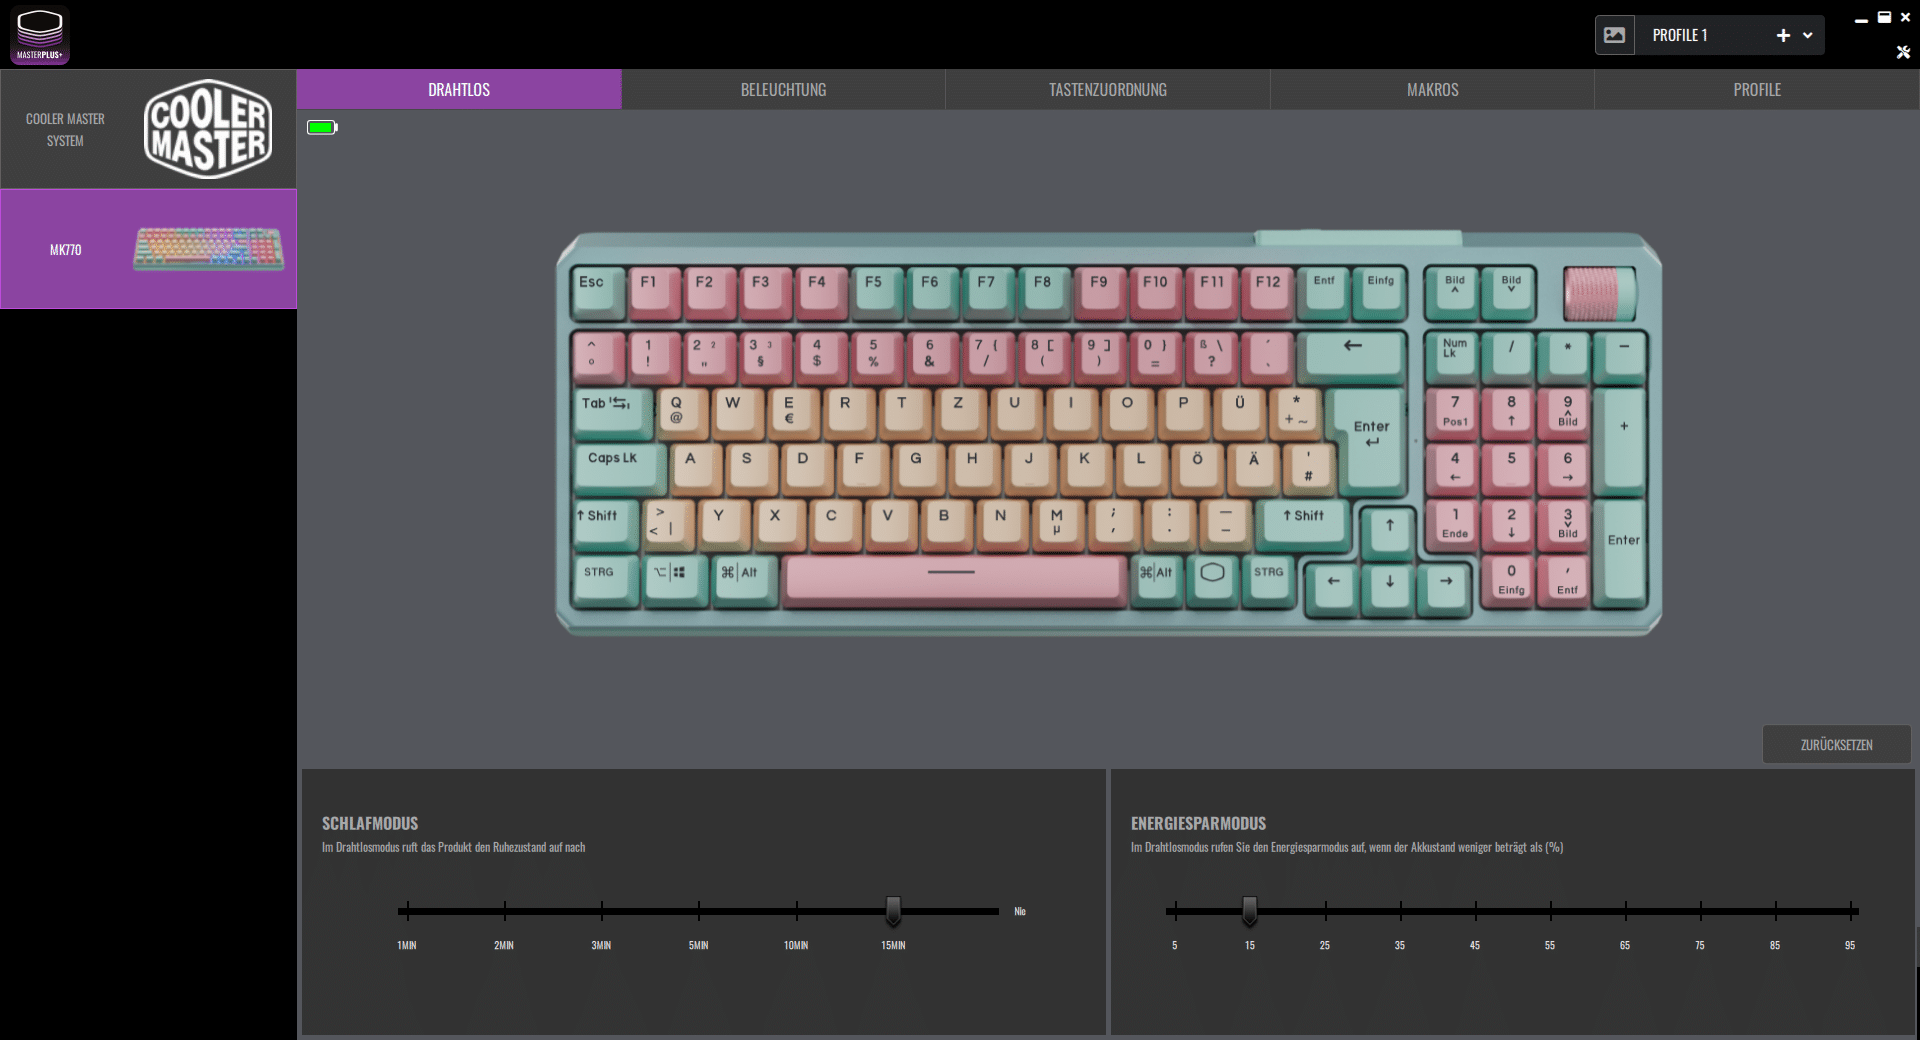Image resolution: width=1920 pixels, height=1040 pixels.
Task: Set Schlafmodus slider to 5MIN mark
Action: point(699,911)
